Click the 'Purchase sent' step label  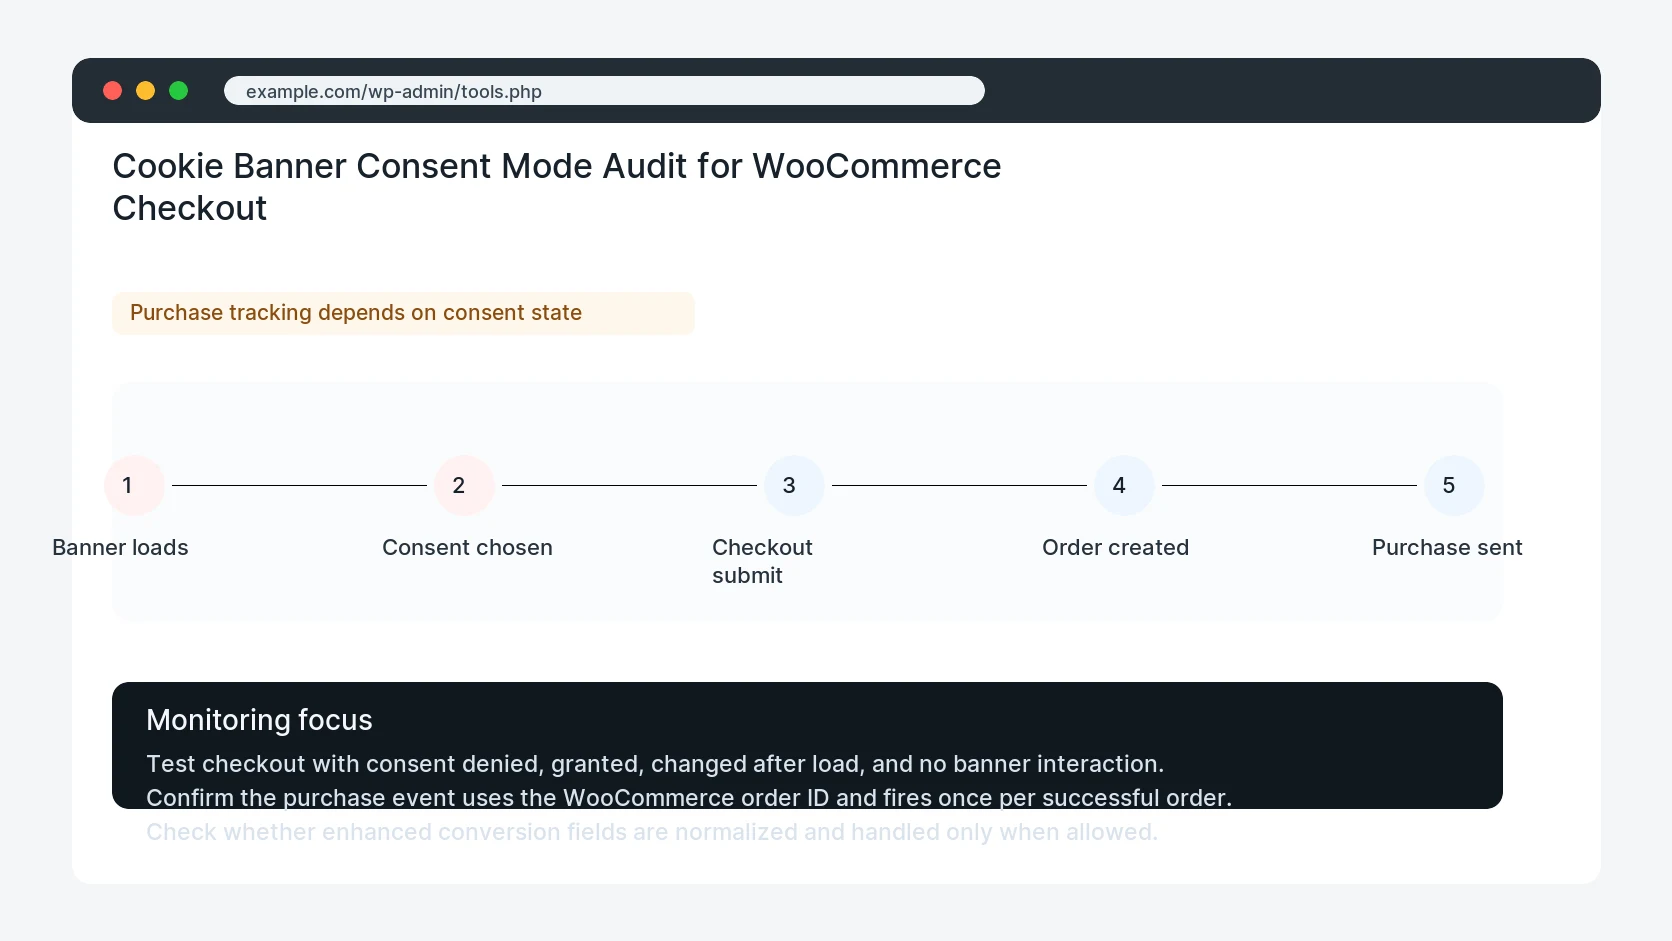[1447, 548]
